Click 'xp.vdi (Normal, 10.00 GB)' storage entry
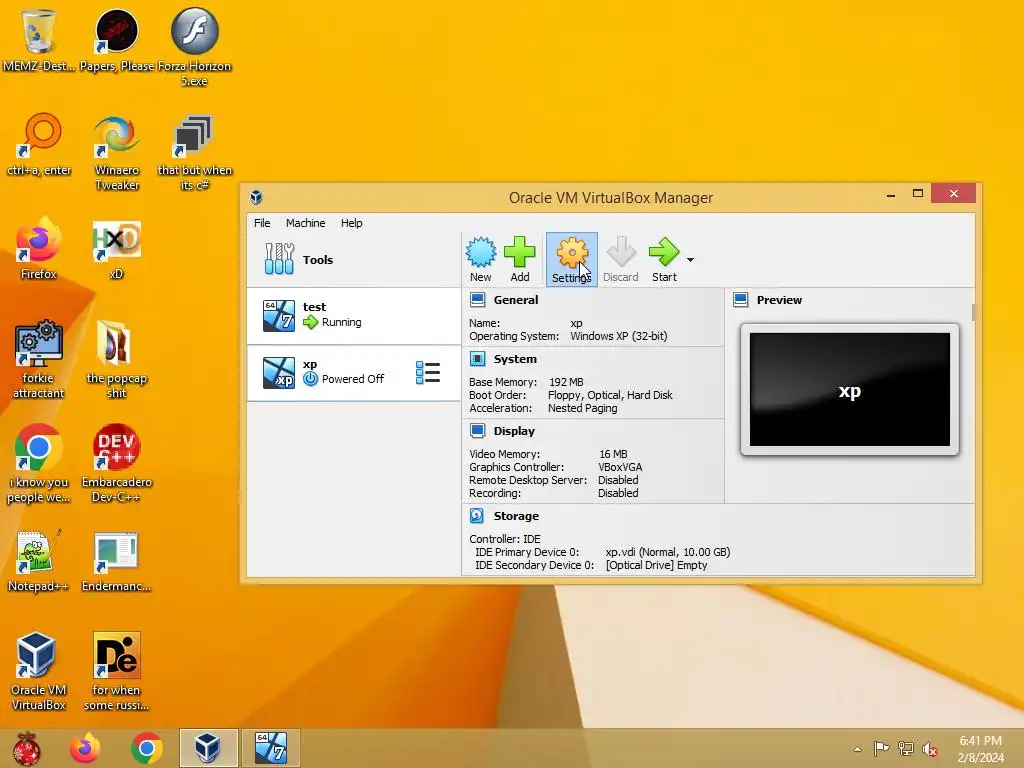Screen dimensions: 1024x768 (667, 552)
